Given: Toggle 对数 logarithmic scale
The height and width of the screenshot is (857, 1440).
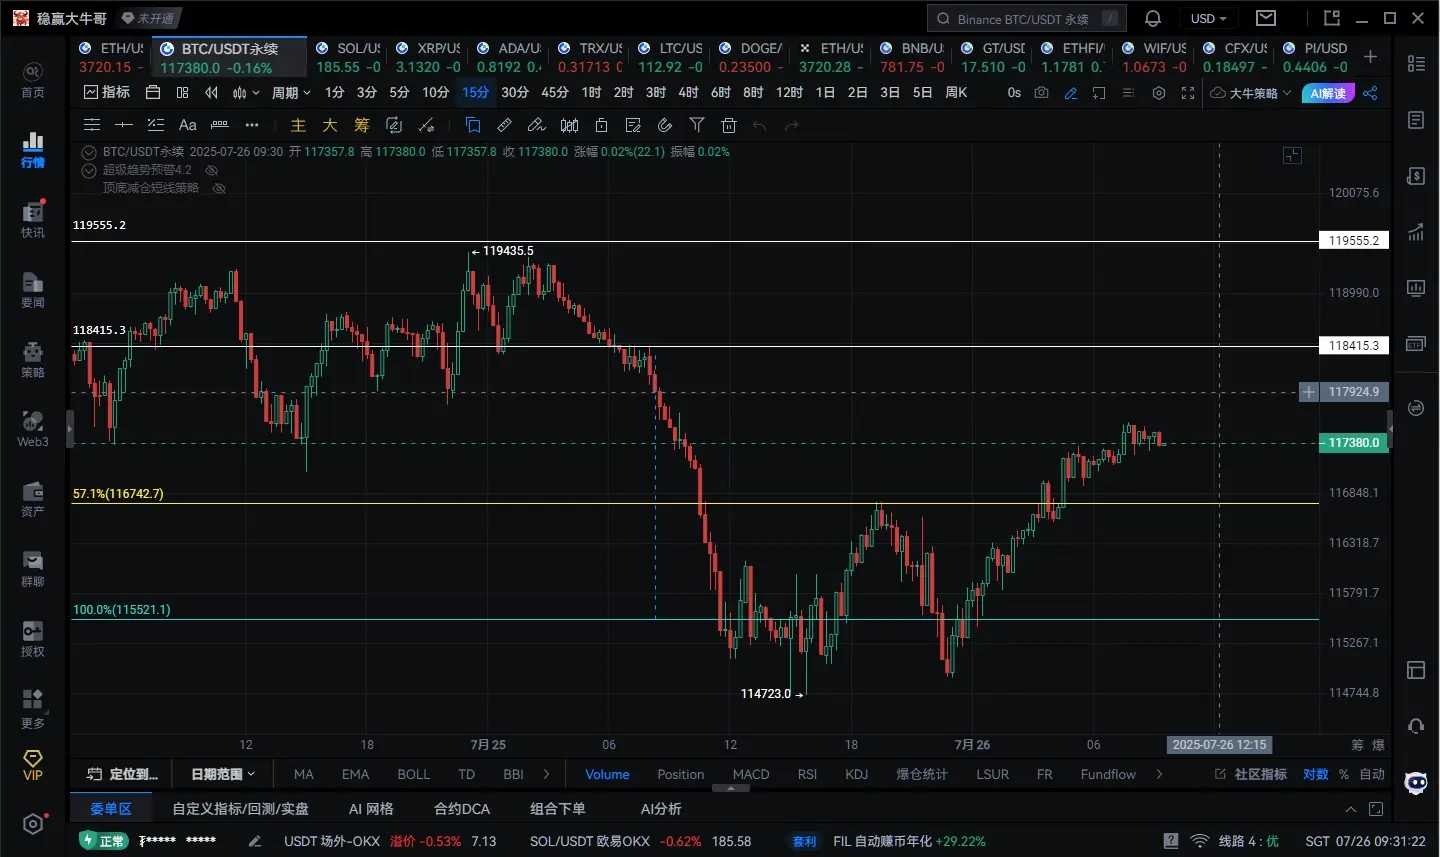Looking at the screenshot, I should 1316,774.
